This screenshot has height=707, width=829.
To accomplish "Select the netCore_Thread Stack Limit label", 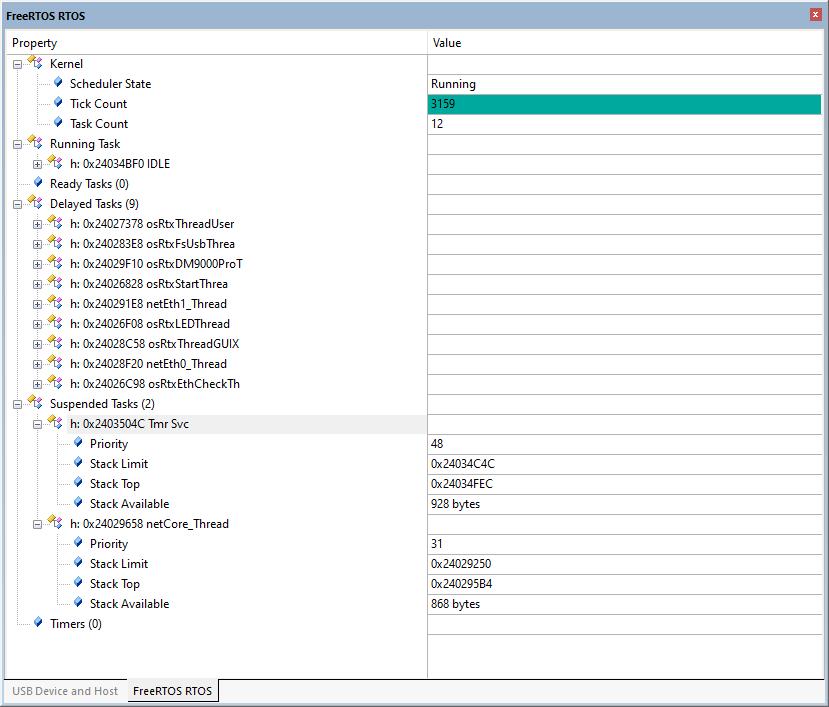I will (119, 564).
